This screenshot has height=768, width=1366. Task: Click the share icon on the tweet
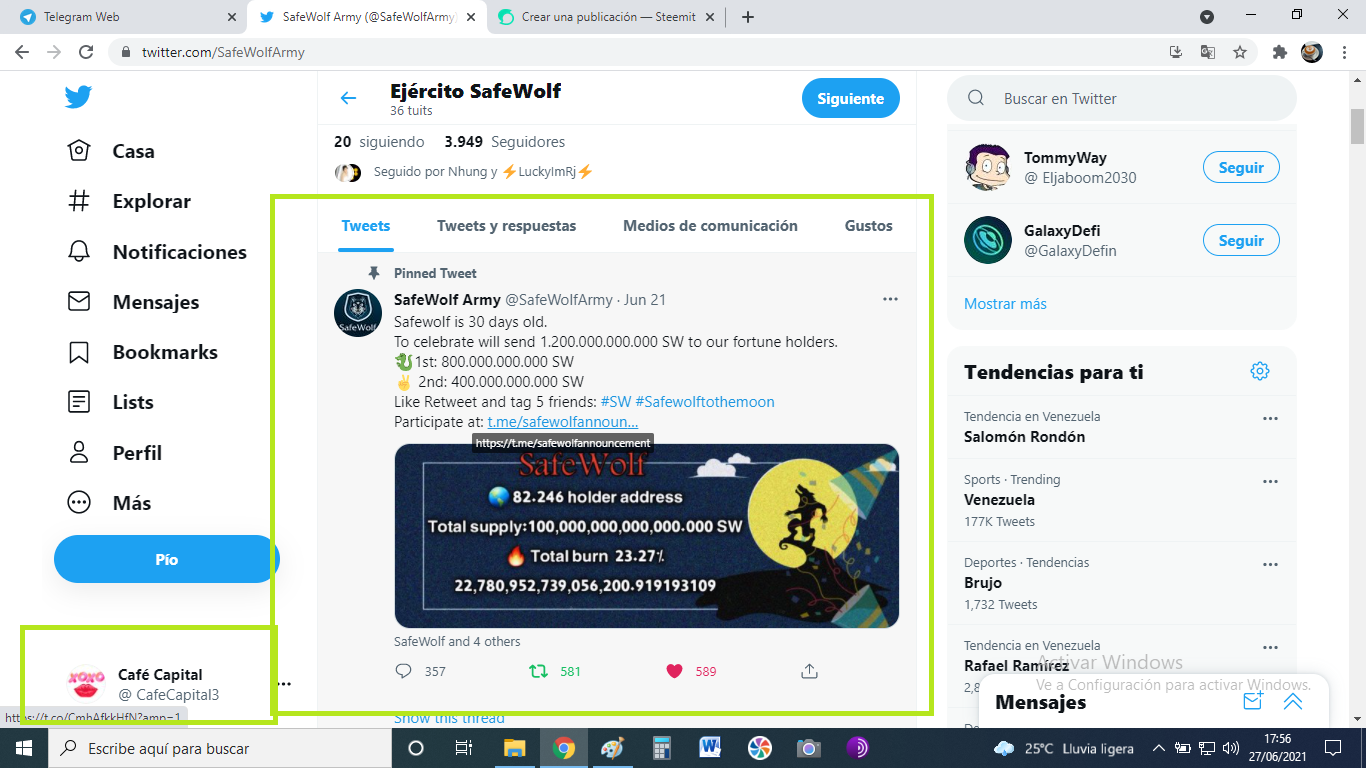point(810,671)
